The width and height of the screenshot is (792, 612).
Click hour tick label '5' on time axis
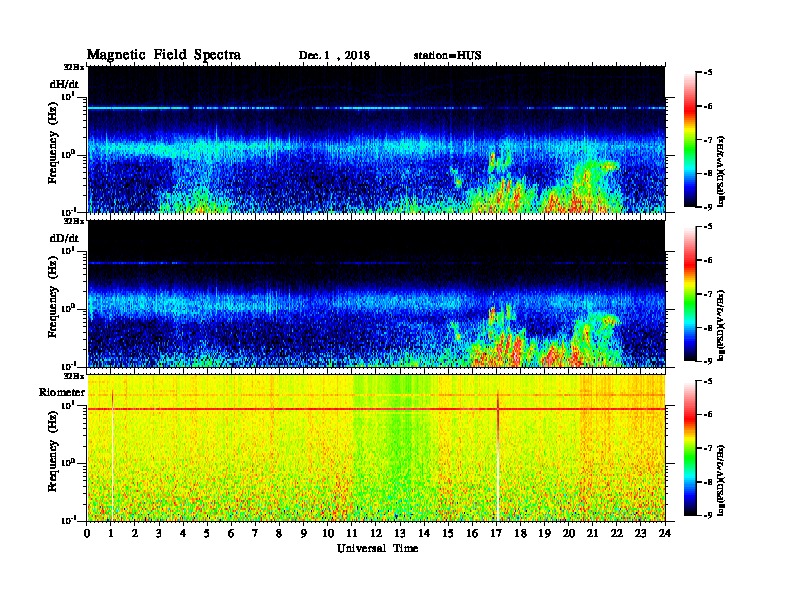click(207, 534)
